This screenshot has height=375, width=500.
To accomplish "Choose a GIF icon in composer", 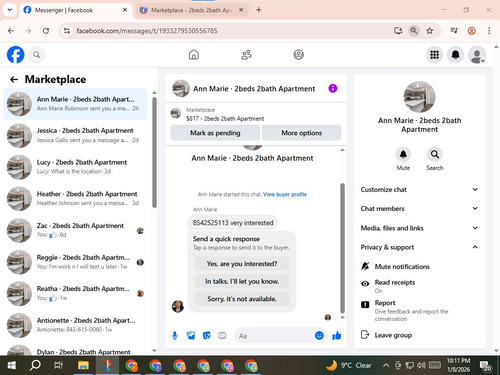I will [x=222, y=336].
